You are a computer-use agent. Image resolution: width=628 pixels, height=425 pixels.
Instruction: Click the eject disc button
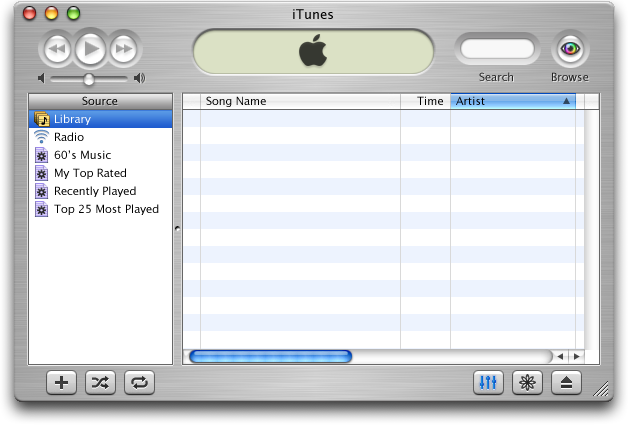[566, 383]
